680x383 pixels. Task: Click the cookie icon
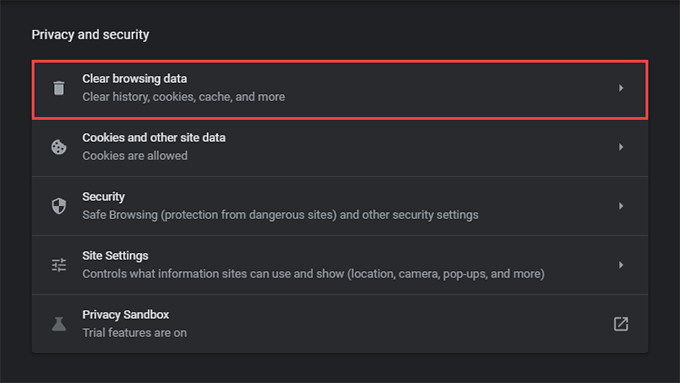(x=59, y=147)
